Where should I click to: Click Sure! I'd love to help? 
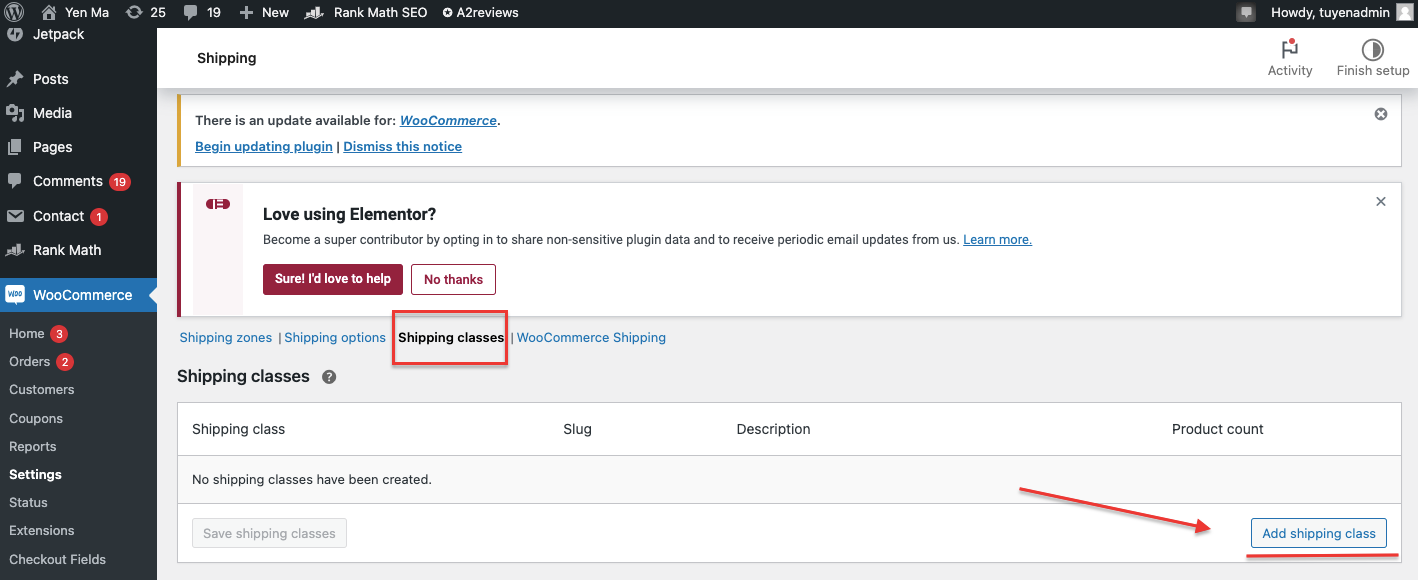(x=333, y=279)
